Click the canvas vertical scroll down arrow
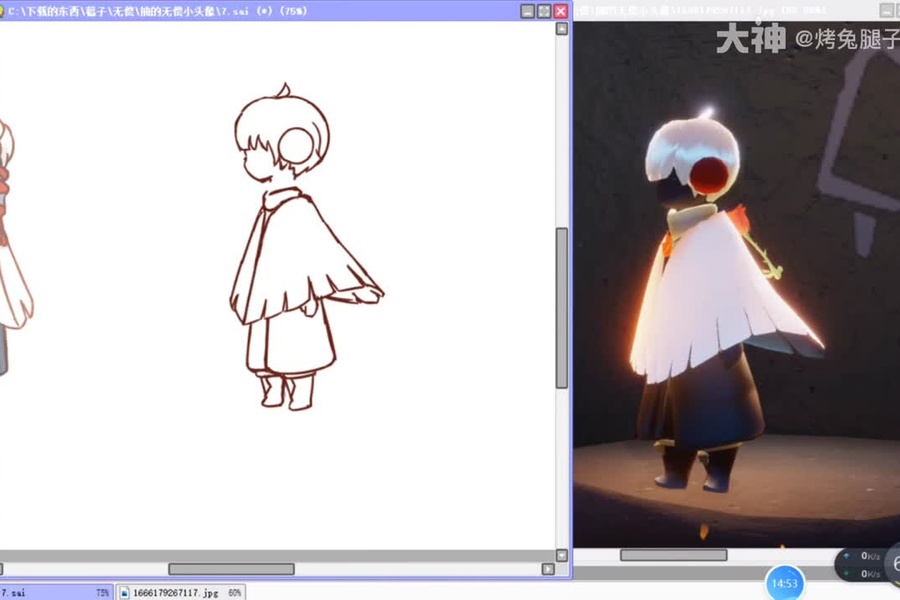Image resolution: width=900 pixels, height=600 pixels. (562, 555)
